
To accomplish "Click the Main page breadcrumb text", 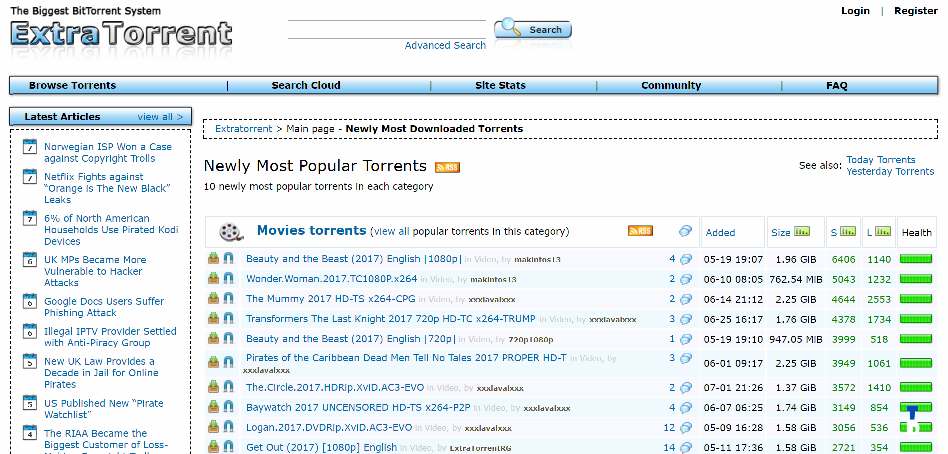I will 310,129.
